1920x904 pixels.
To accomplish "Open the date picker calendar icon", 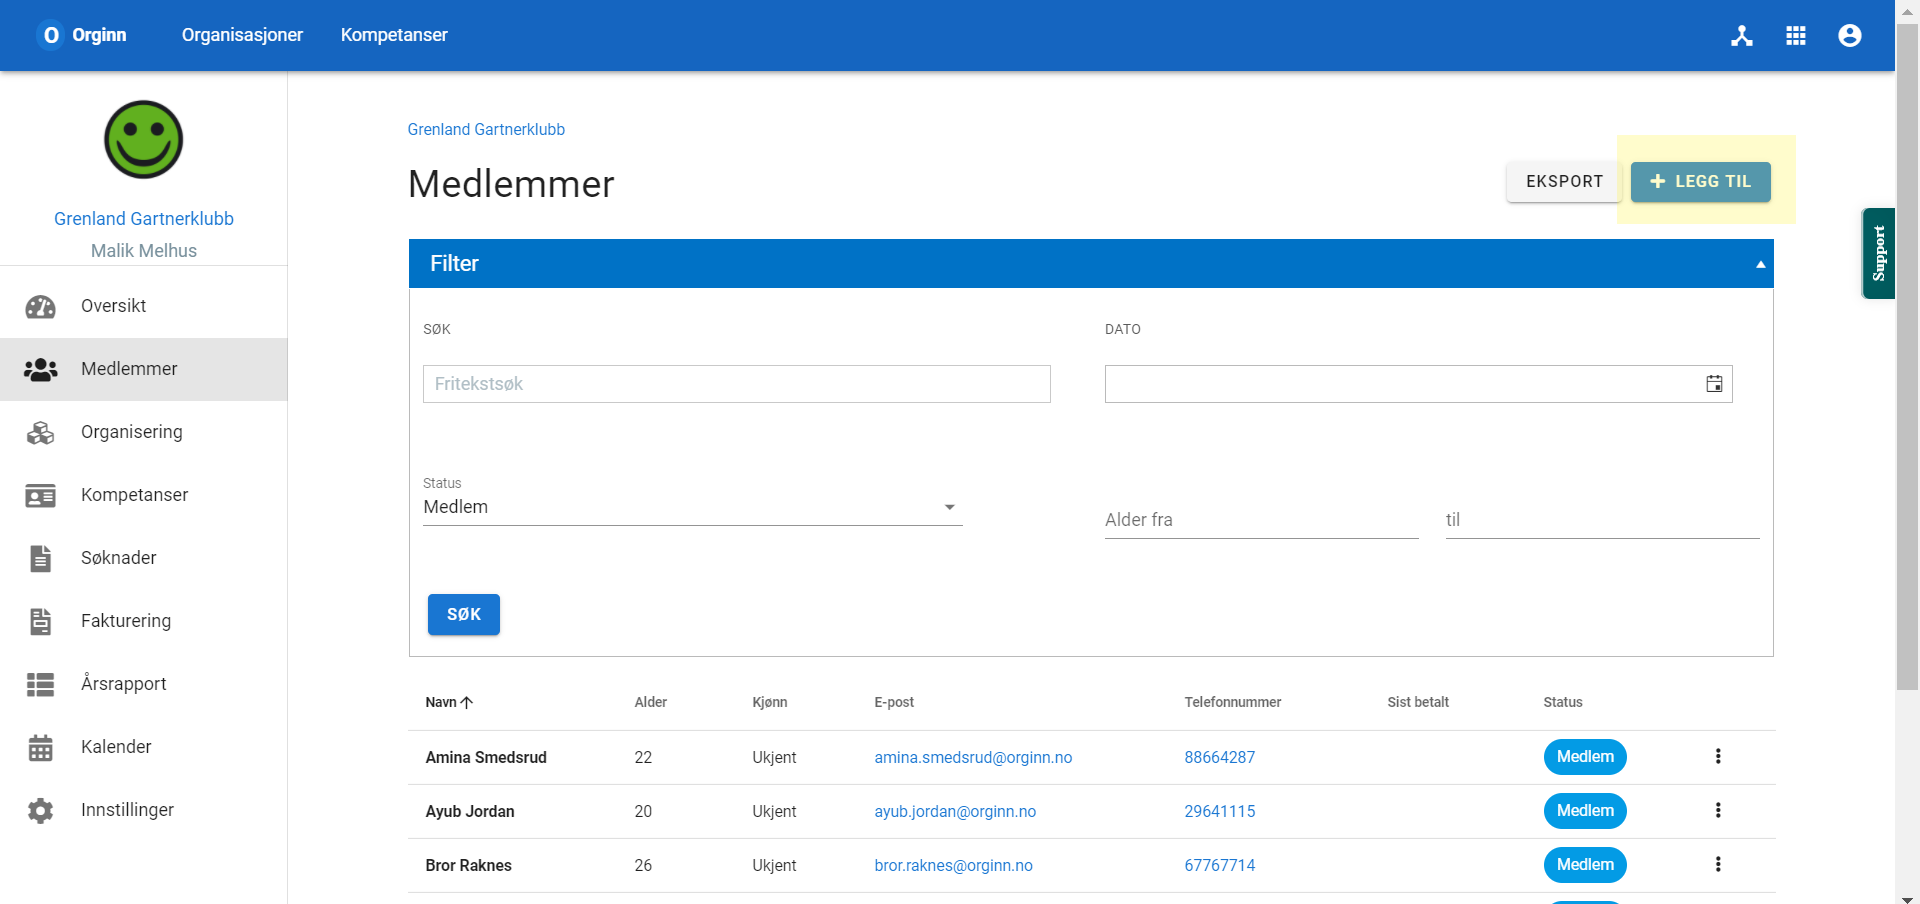I will (x=1714, y=384).
